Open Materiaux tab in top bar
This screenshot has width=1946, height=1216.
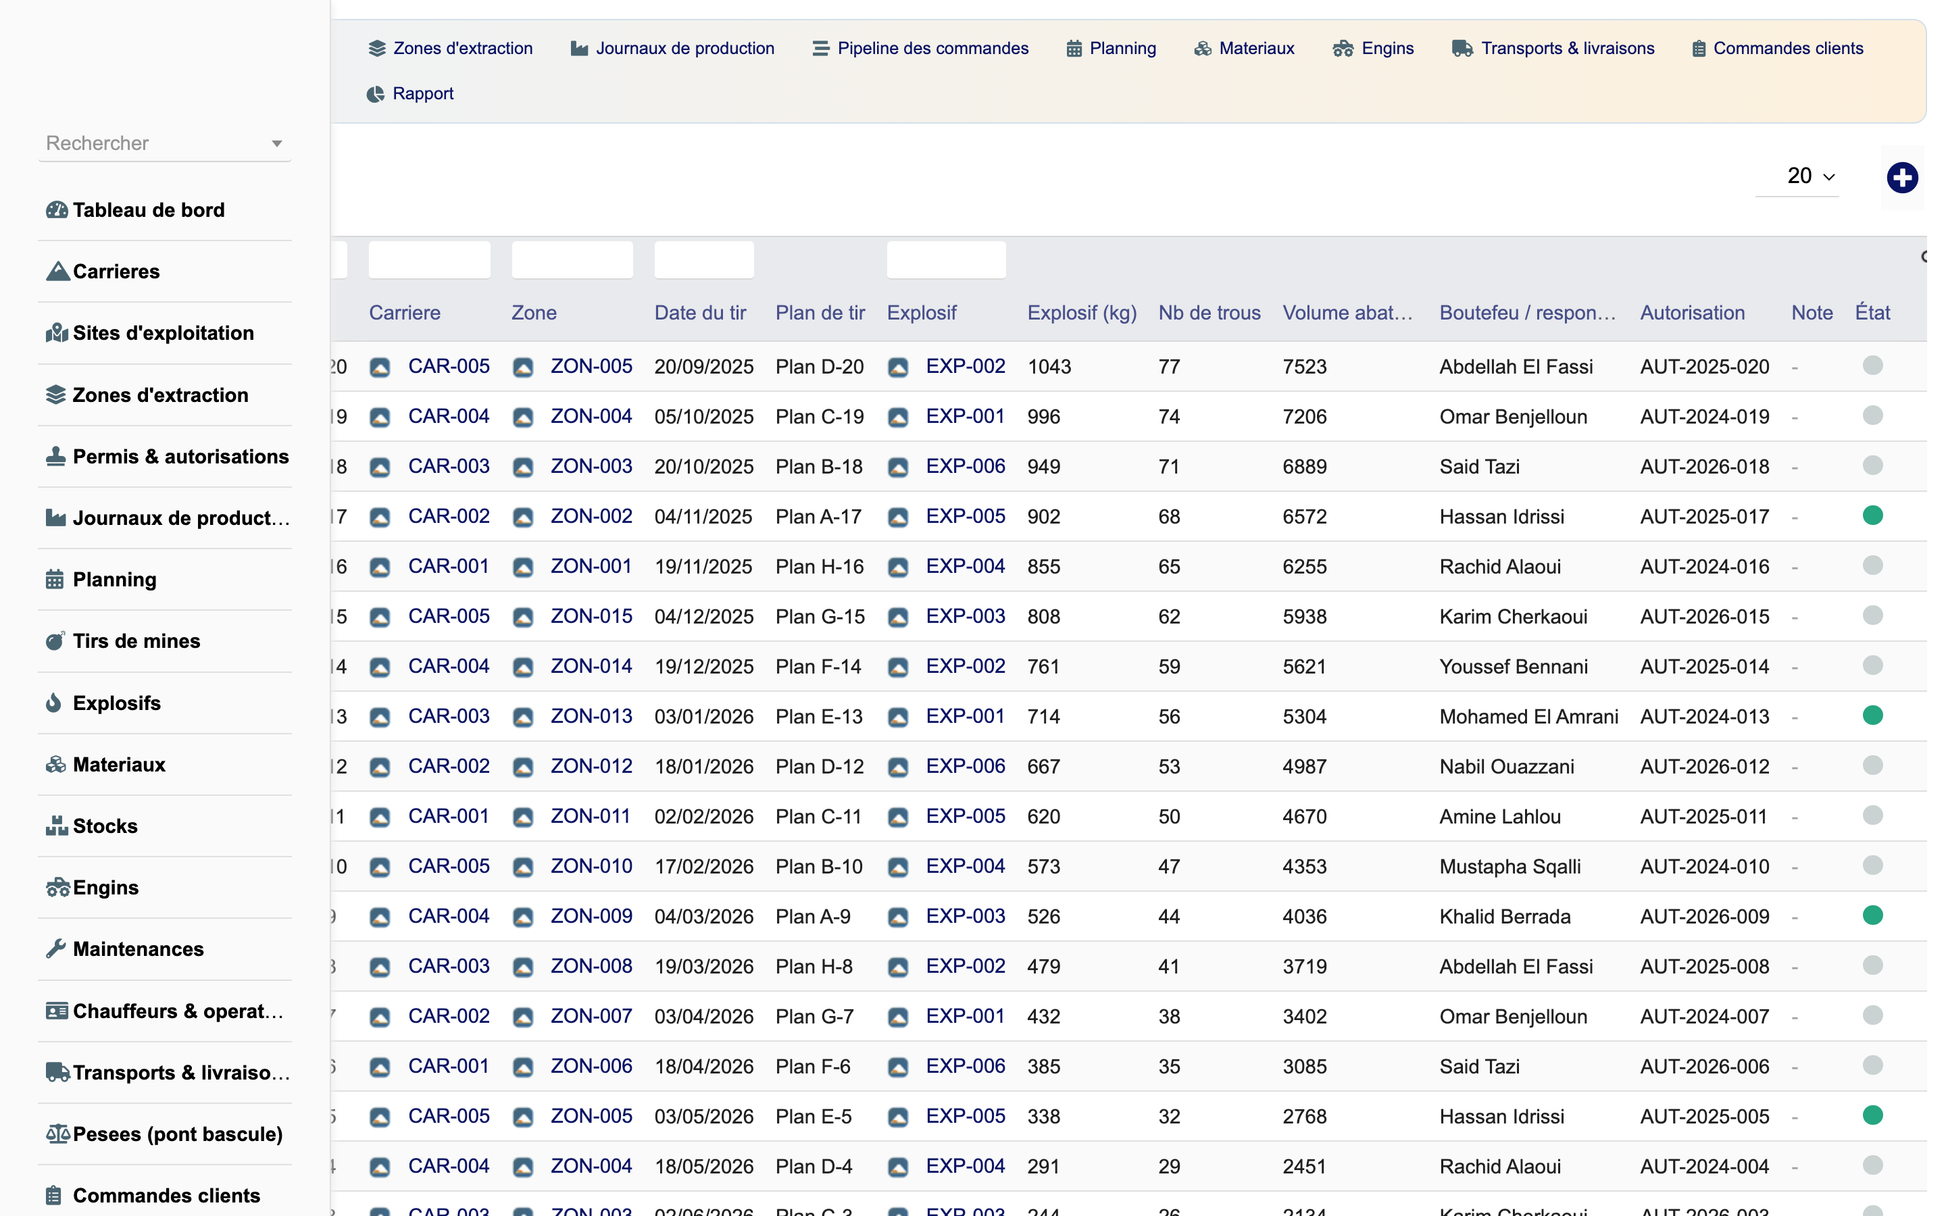[x=1244, y=48]
